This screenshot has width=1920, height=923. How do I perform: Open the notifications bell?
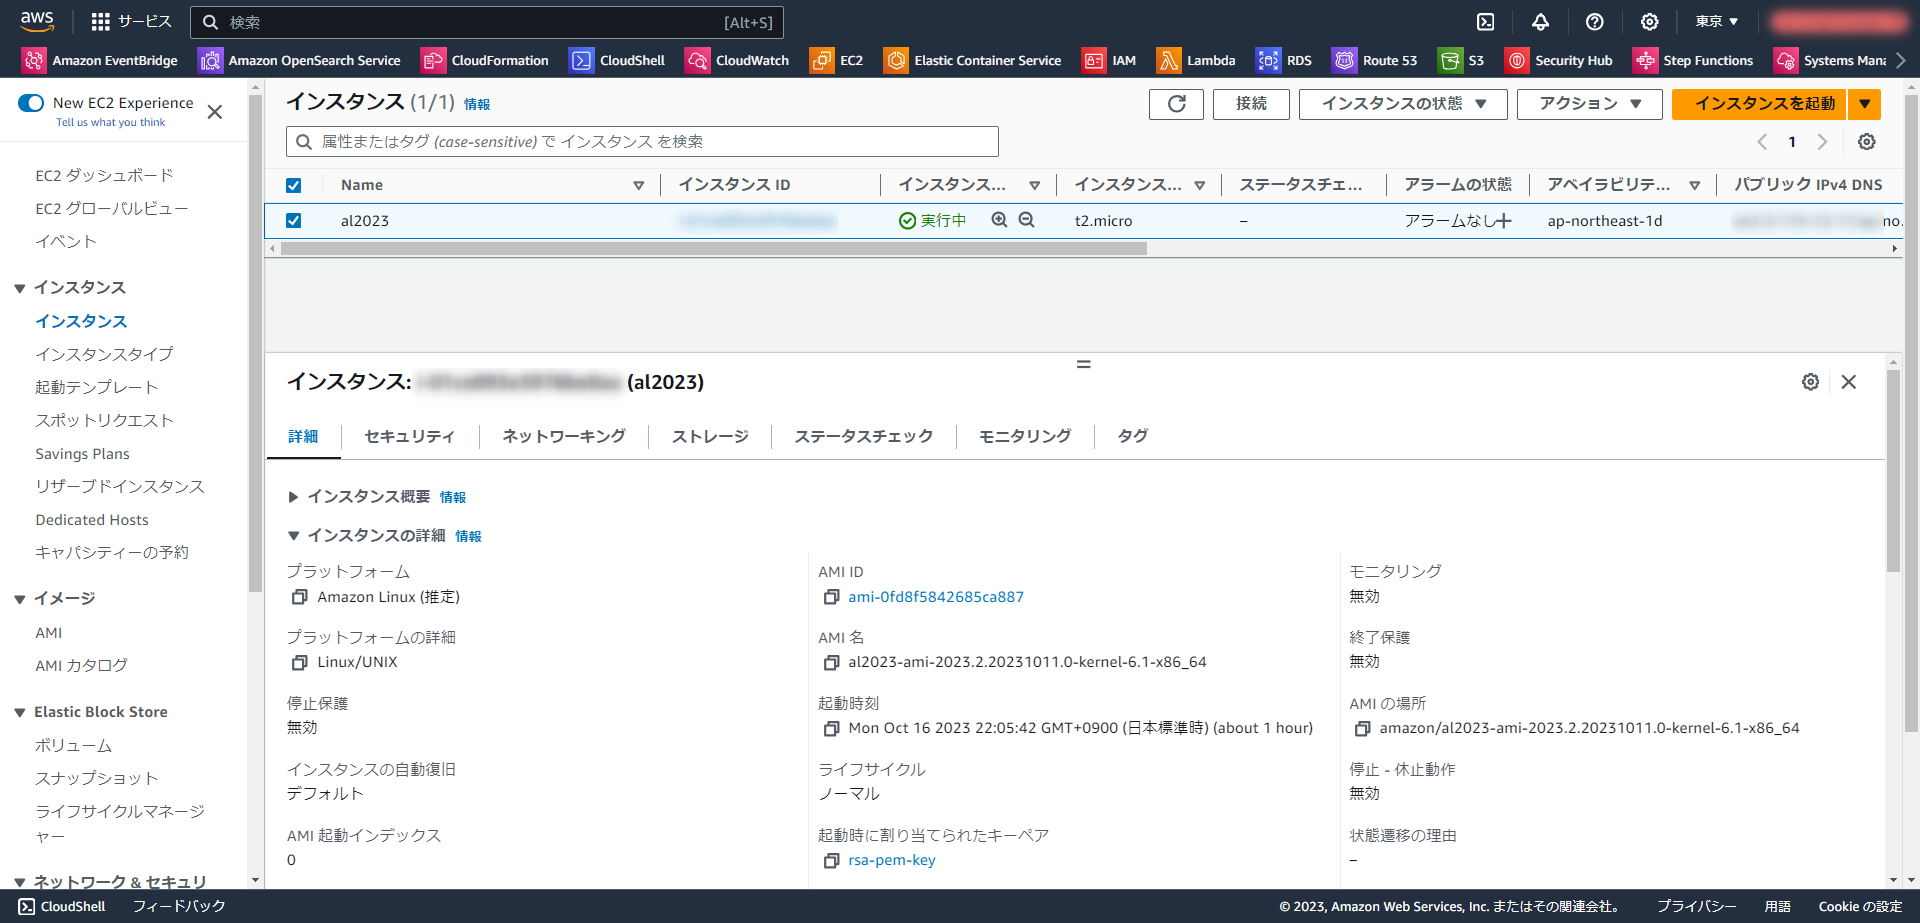(x=1540, y=22)
